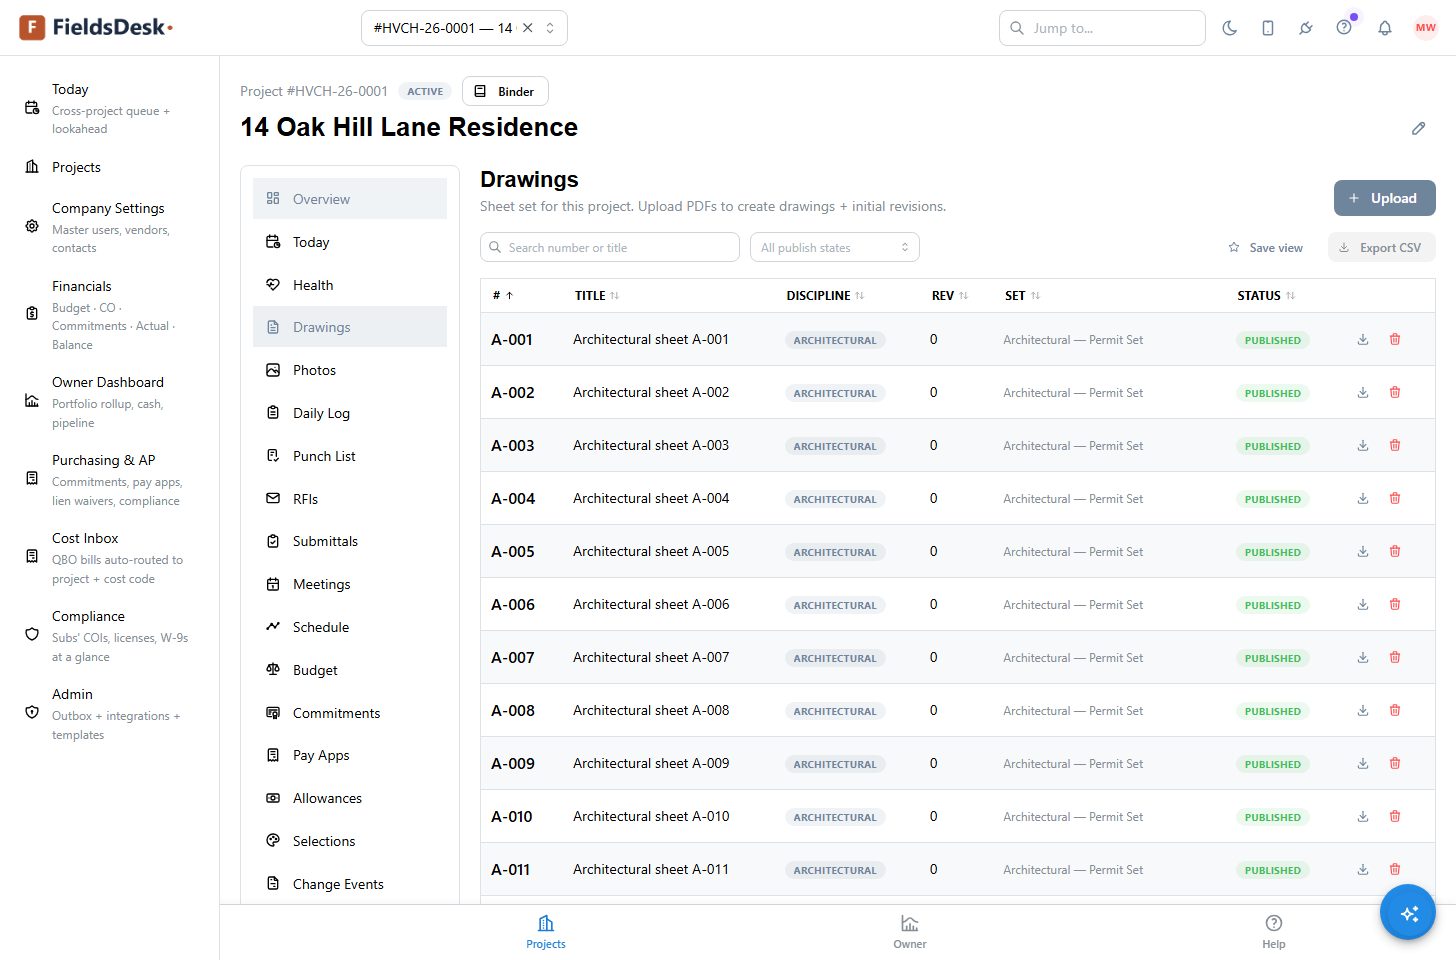Open Submittals section
This screenshot has height=960, width=1456.
[x=350, y=541]
